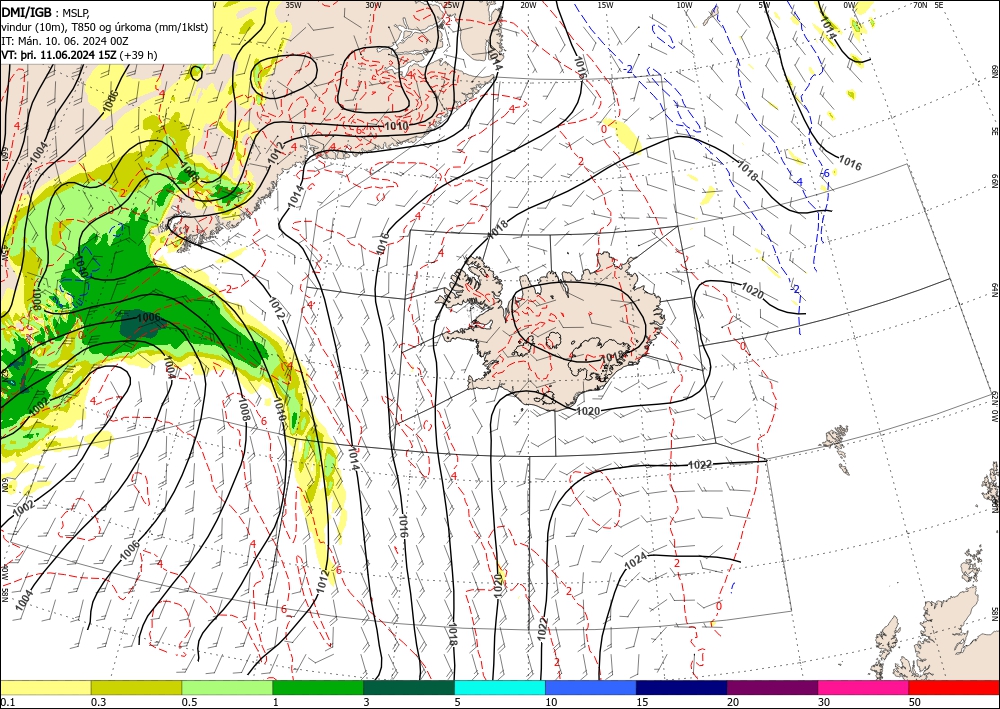The image size is (1000, 709).
Task: Click the '25W' longitude label
Action: point(451,5)
